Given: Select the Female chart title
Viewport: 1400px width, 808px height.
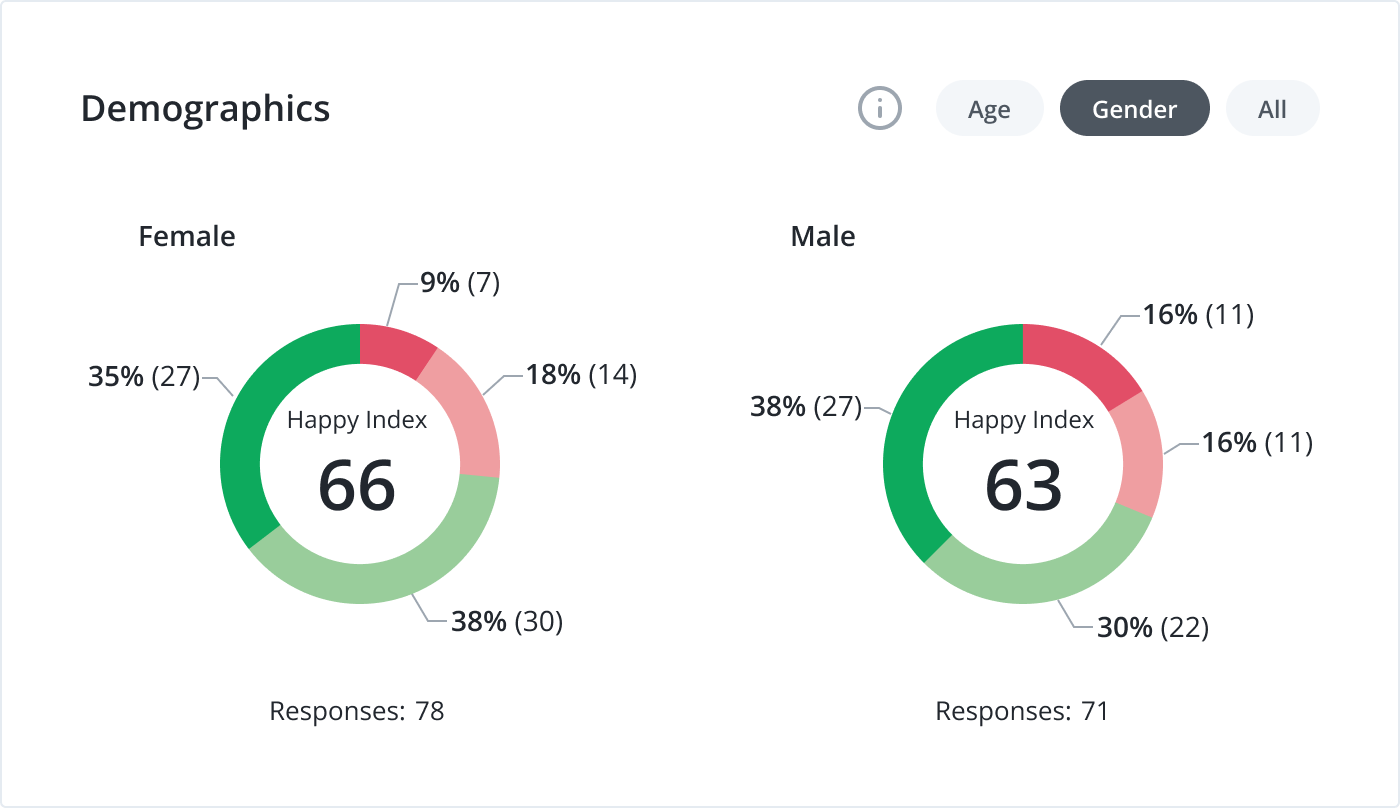Looking at the screenshot, I should (187, 236).
